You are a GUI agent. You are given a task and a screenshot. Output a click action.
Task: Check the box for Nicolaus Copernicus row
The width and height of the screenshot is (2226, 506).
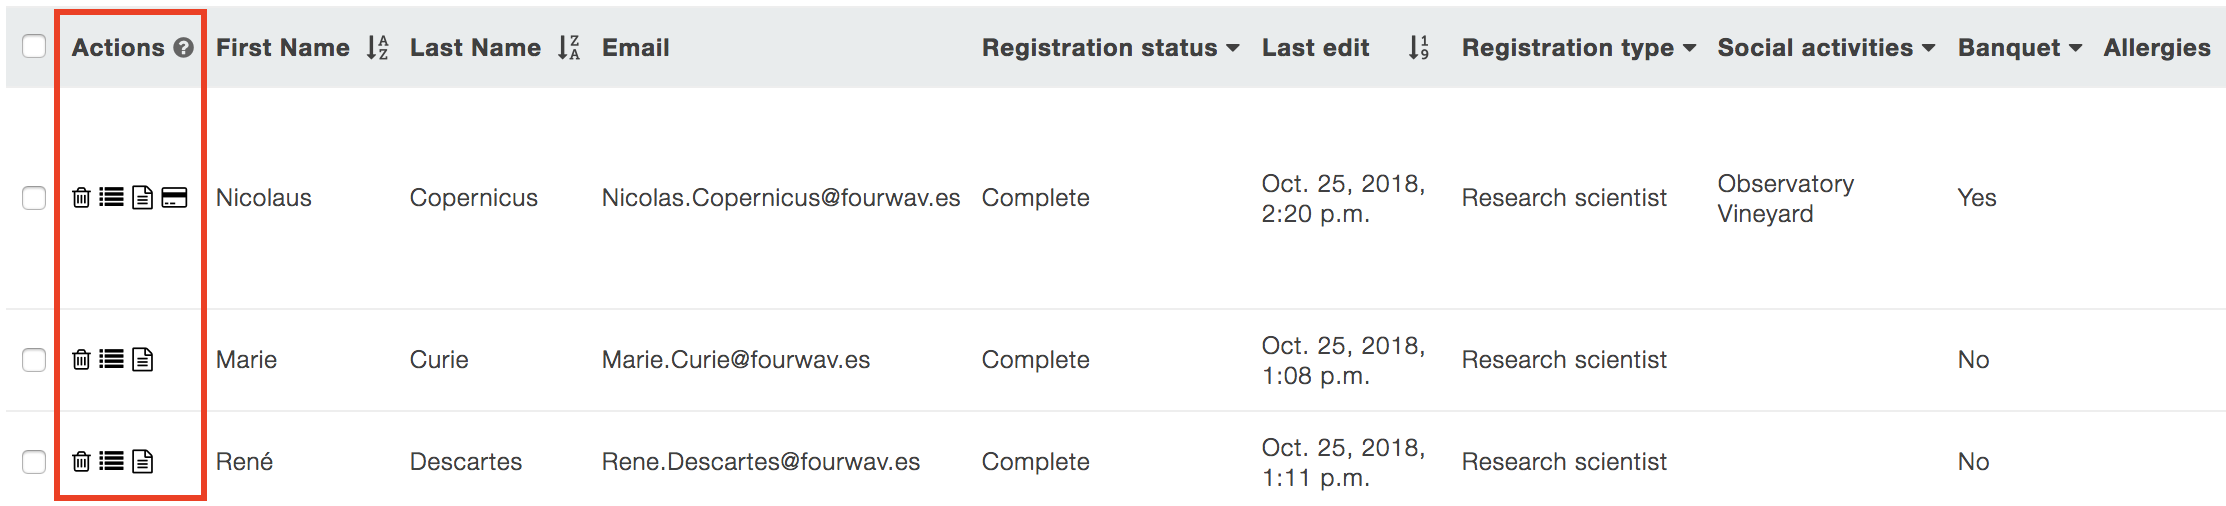(x=34, y=198)
